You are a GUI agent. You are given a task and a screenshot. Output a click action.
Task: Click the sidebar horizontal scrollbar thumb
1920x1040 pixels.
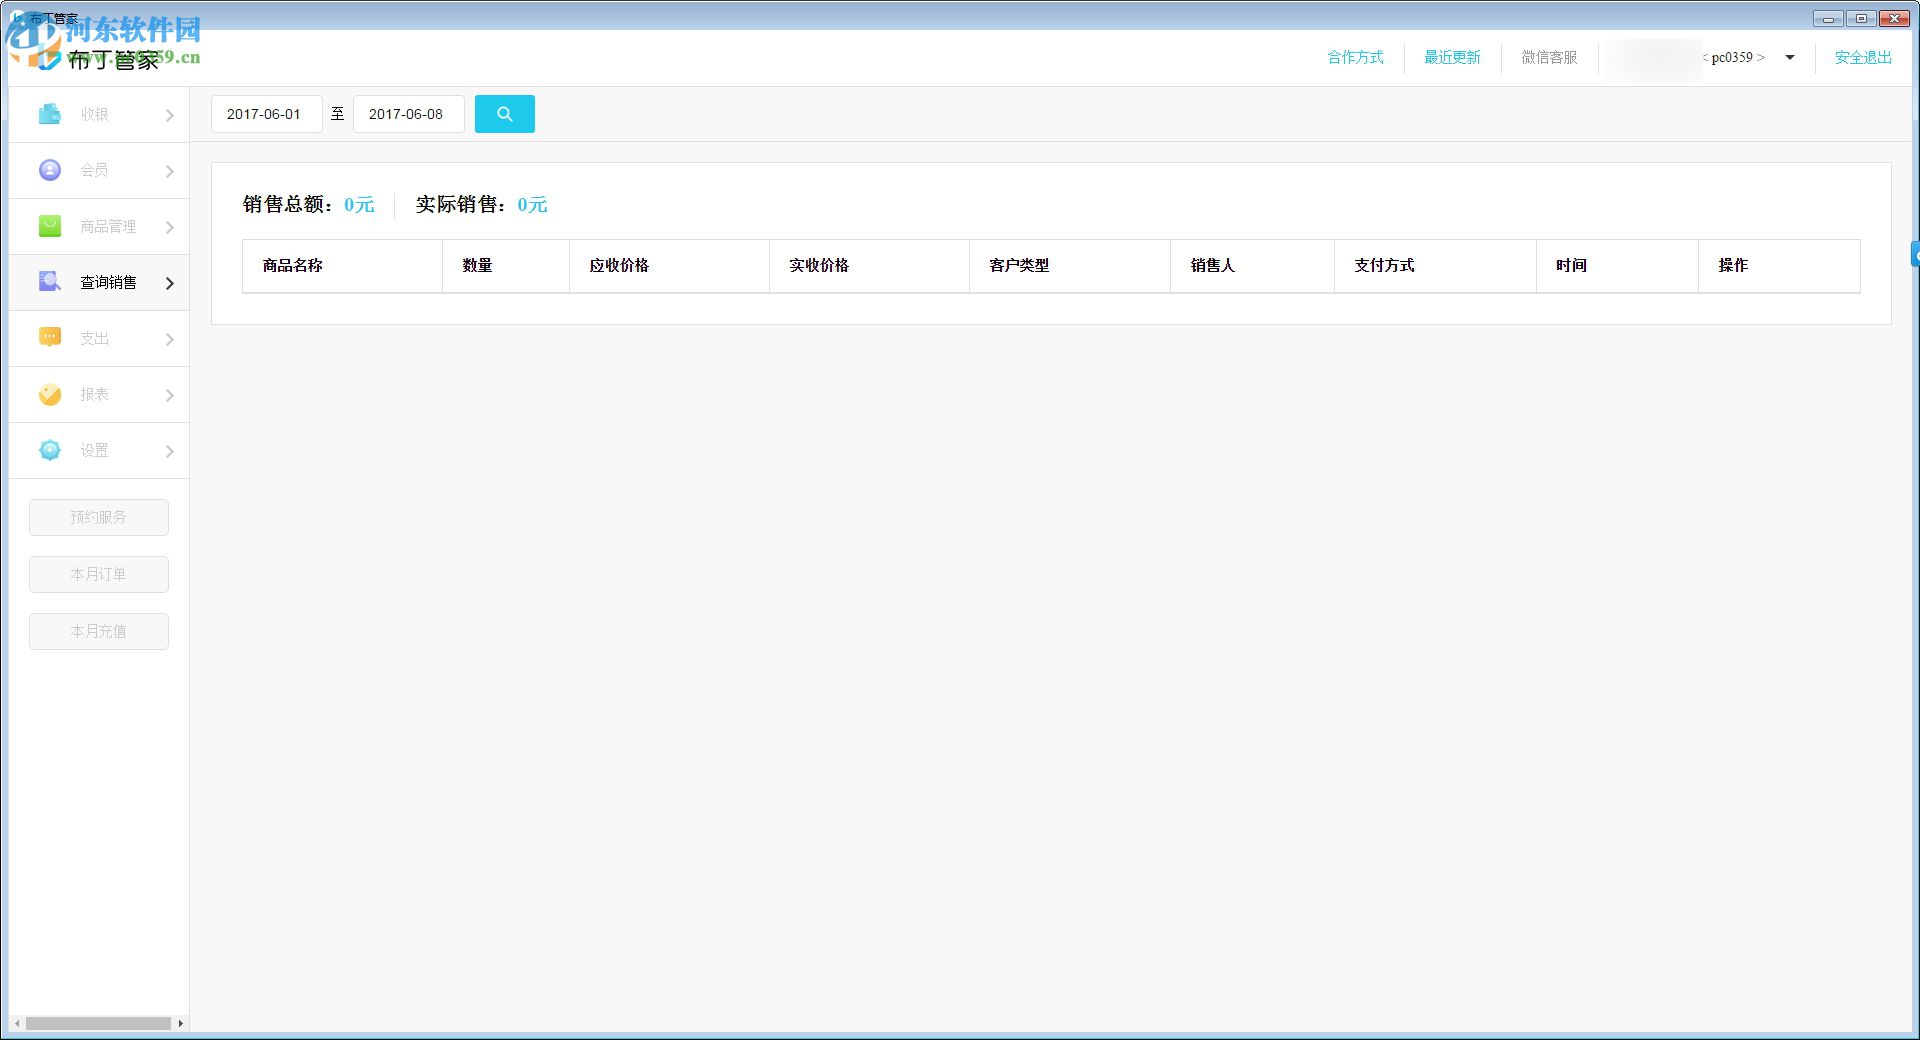tap(98, 1023)
